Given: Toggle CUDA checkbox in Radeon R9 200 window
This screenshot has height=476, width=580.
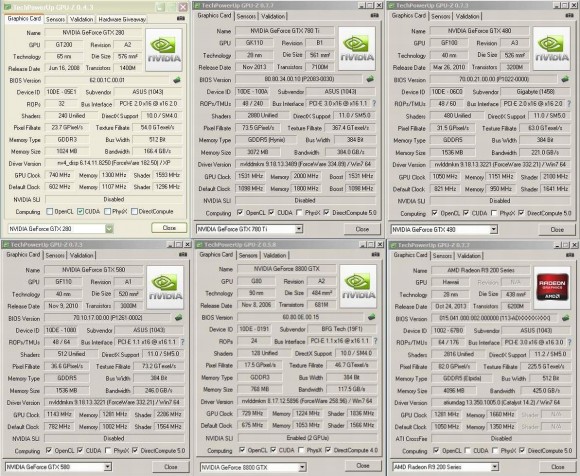Looking at the screenshot, I should click(x=468, y=450).
